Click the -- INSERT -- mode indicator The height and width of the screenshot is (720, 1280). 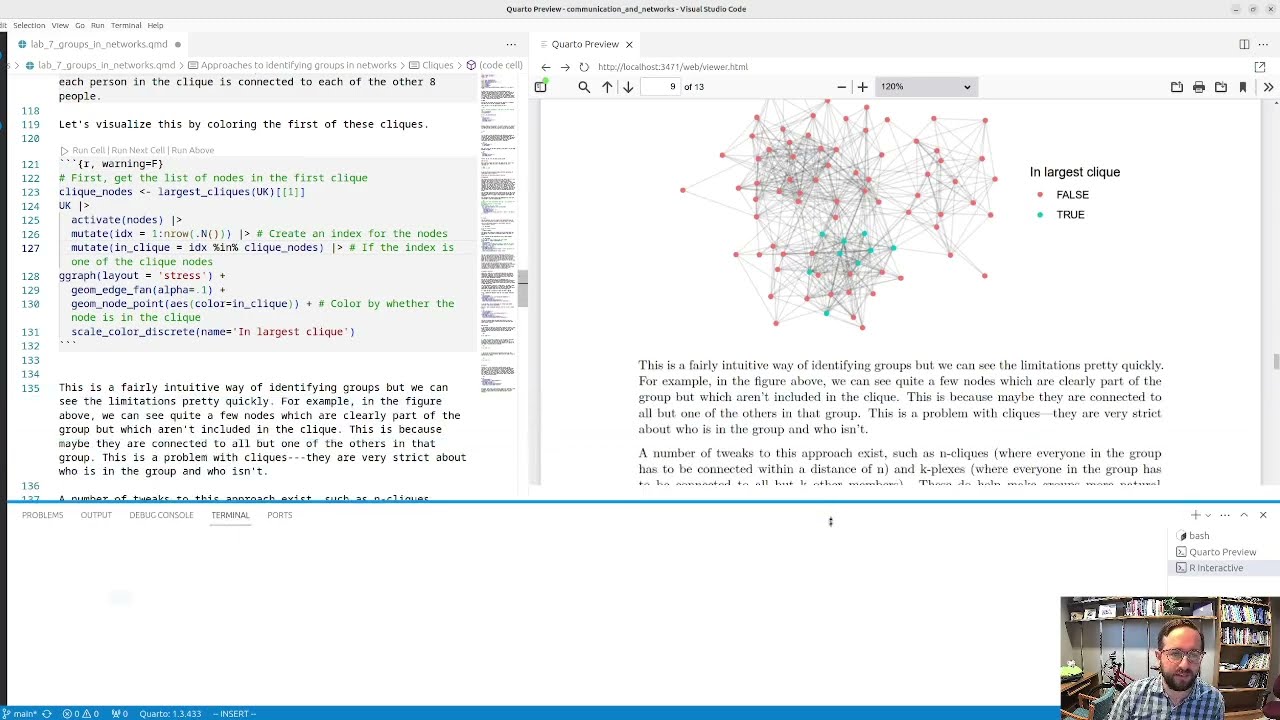tap(234, 714)
